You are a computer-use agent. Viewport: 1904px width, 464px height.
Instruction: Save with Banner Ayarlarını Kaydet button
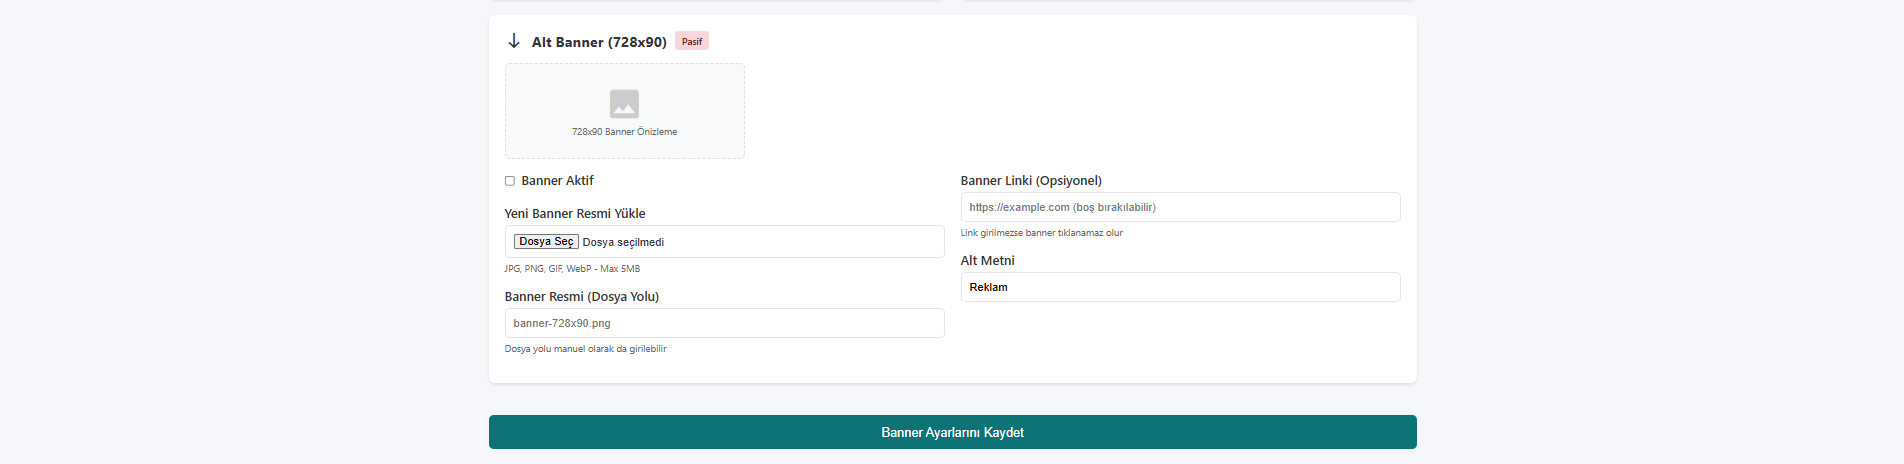click(x=952, y=432)
